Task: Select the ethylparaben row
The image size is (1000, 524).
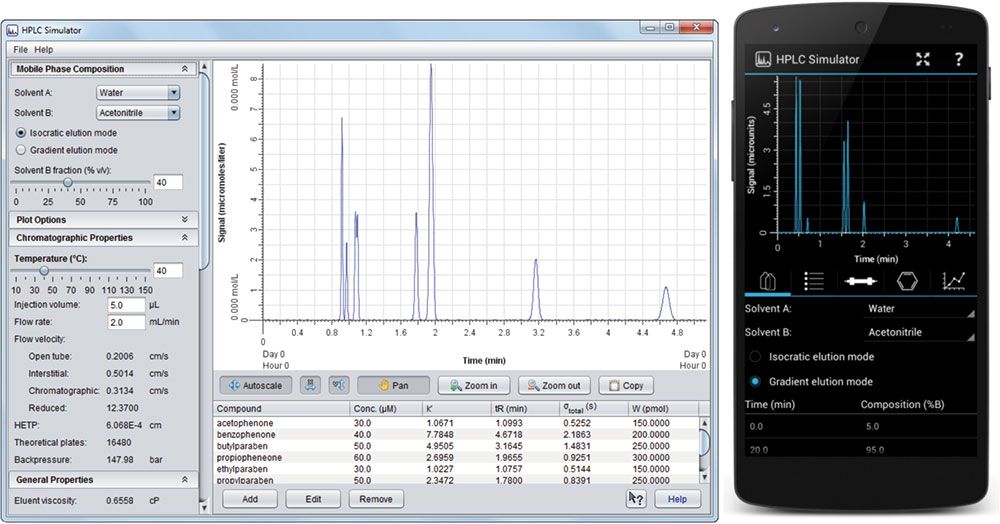Action: click(456, 469)
